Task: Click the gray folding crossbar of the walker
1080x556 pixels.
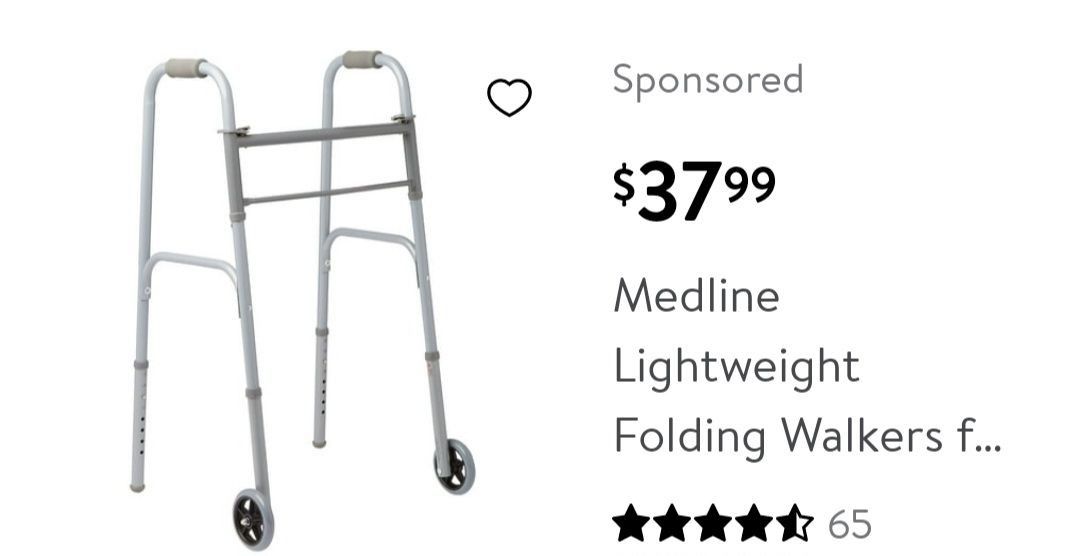Action: pos(322,133)
